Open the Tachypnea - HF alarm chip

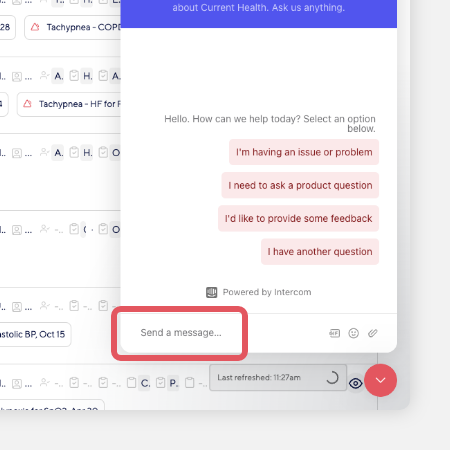[x=69, y=104]
